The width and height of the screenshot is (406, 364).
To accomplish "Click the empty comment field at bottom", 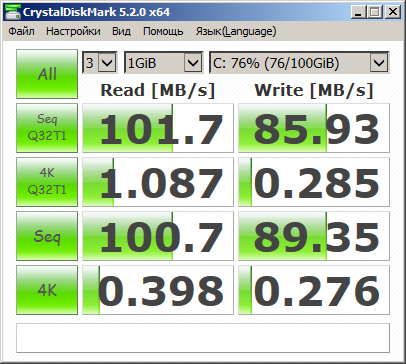I will [x=203, y=338].
